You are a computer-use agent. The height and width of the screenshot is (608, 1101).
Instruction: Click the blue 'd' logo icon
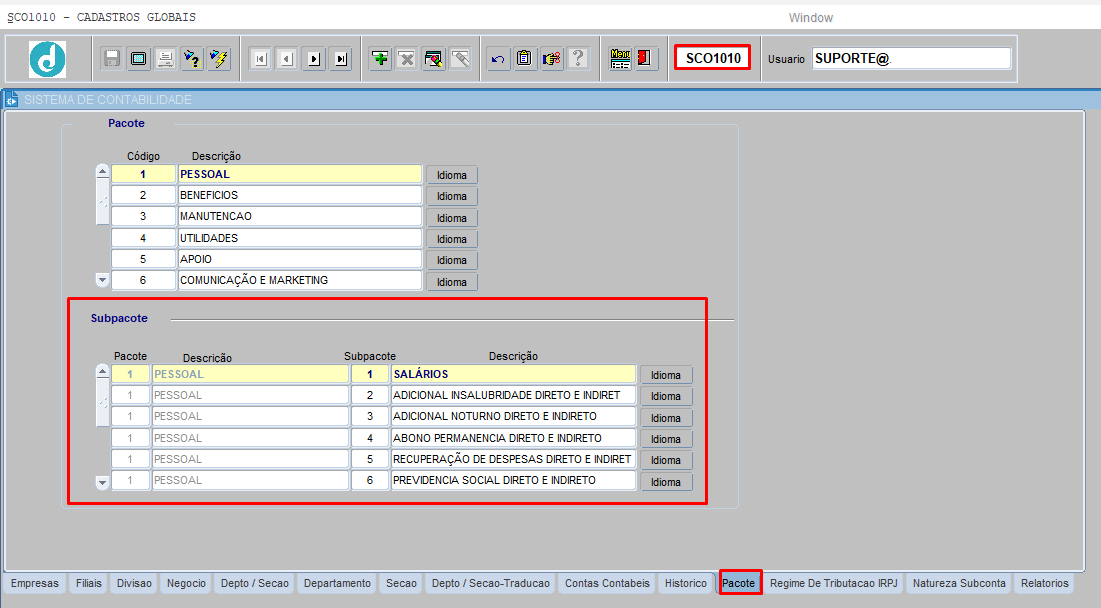pyautogui.click(x=48, y=59)
